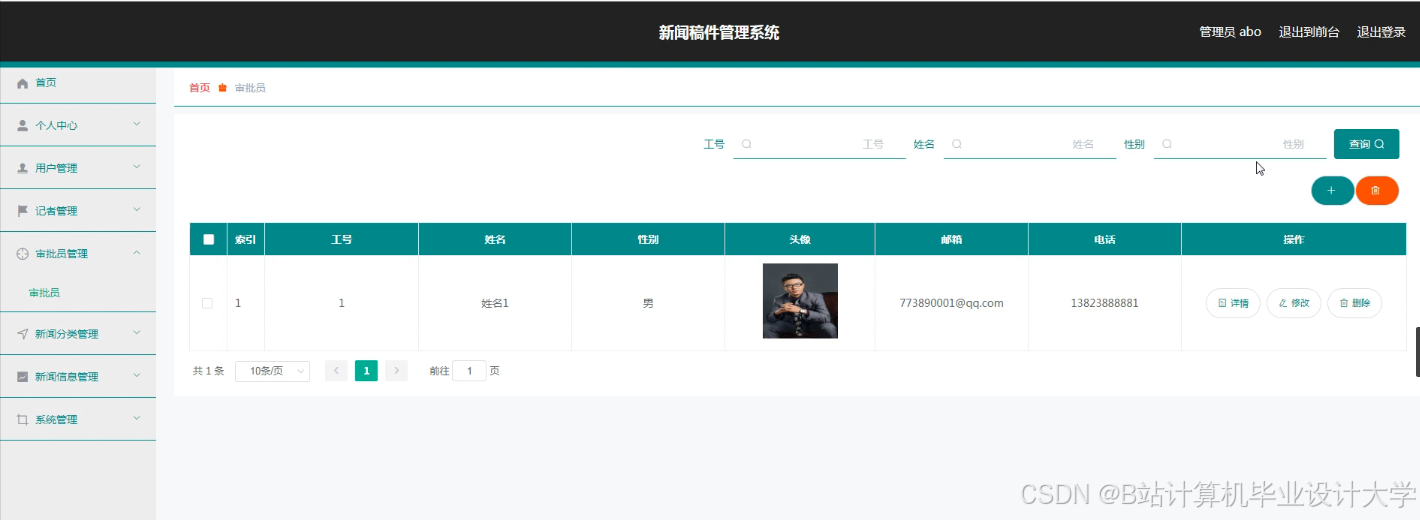Expand the 系统管理 menu chevron
Screen dimensions: 1420x520
pyautogui.click(x=137, y=418)
